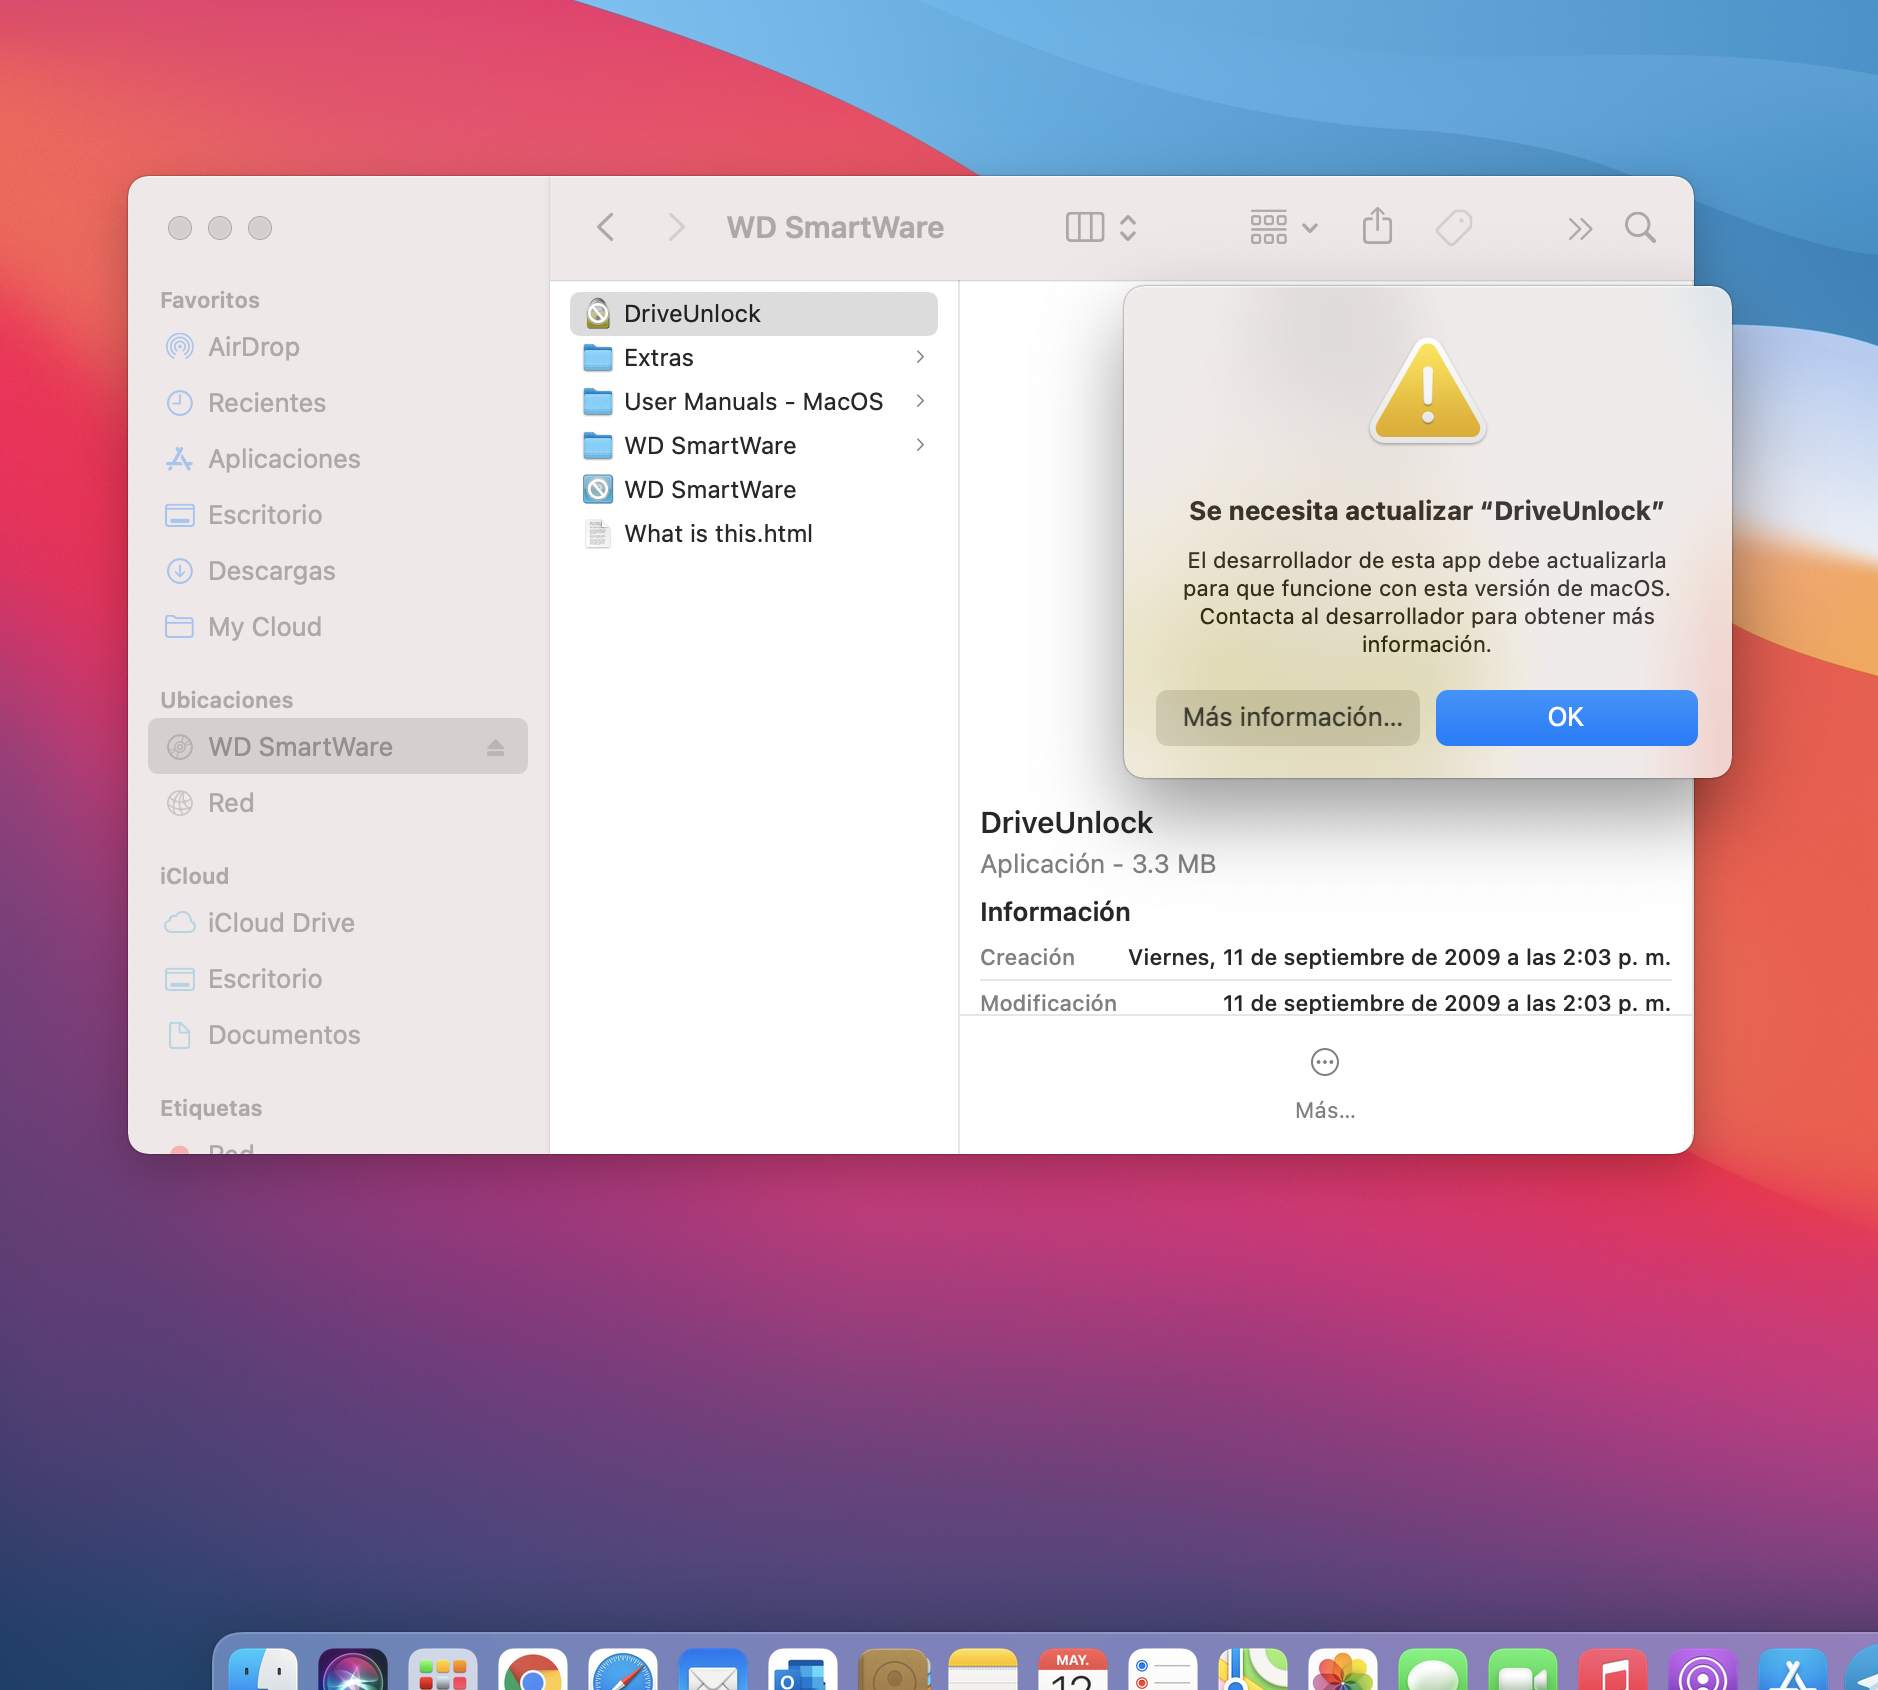
Task: Open Reminders from the Dock
Action: point(1163,1670)
